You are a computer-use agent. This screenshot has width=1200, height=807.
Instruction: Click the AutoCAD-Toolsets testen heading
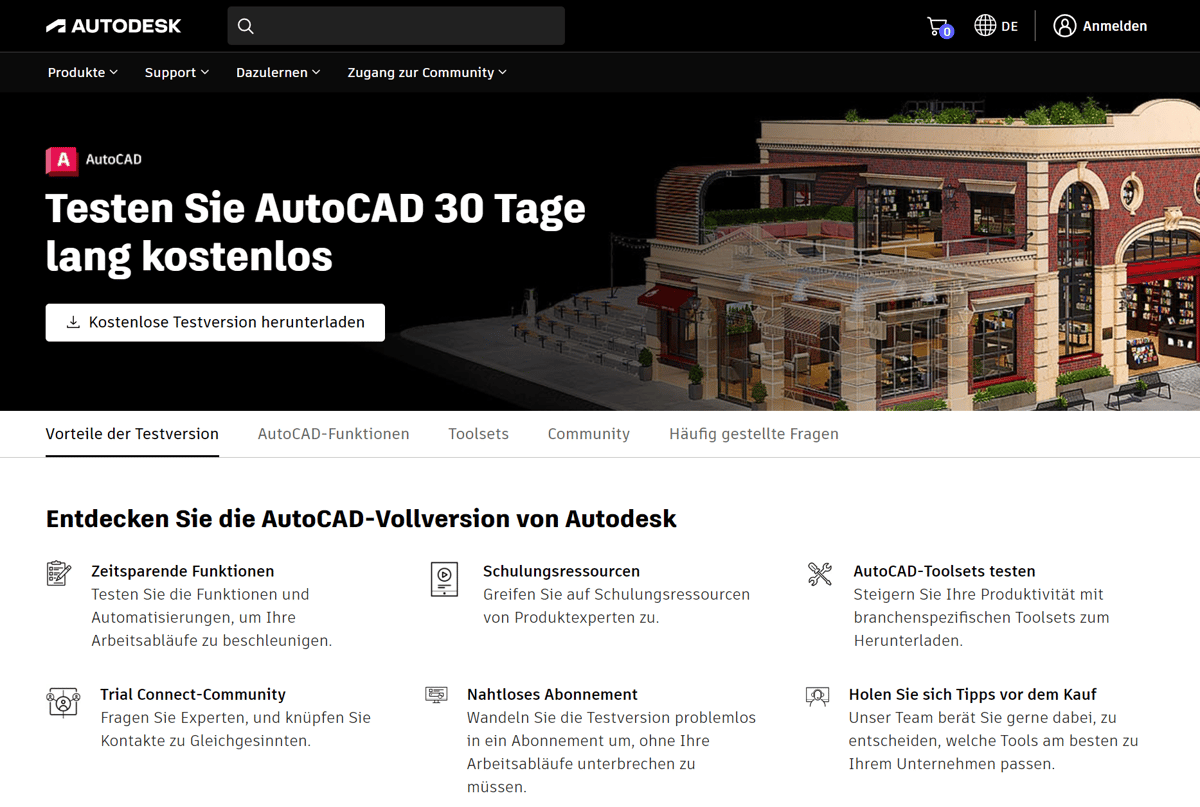pos(944,571)
